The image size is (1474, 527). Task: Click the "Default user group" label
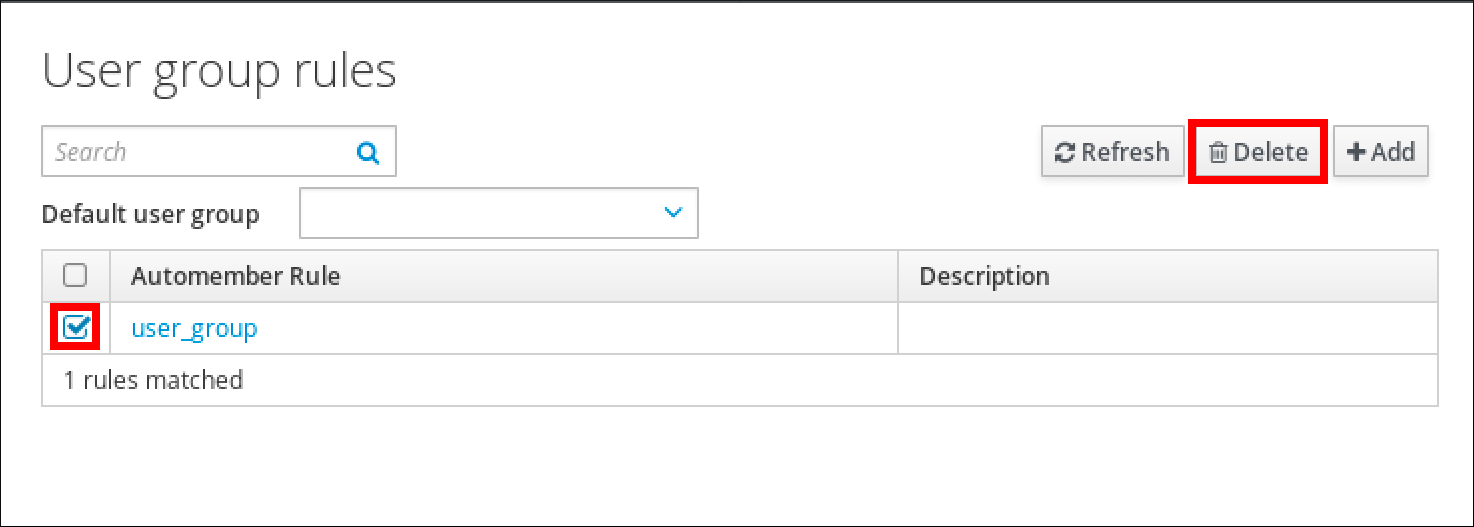[150, 214]
